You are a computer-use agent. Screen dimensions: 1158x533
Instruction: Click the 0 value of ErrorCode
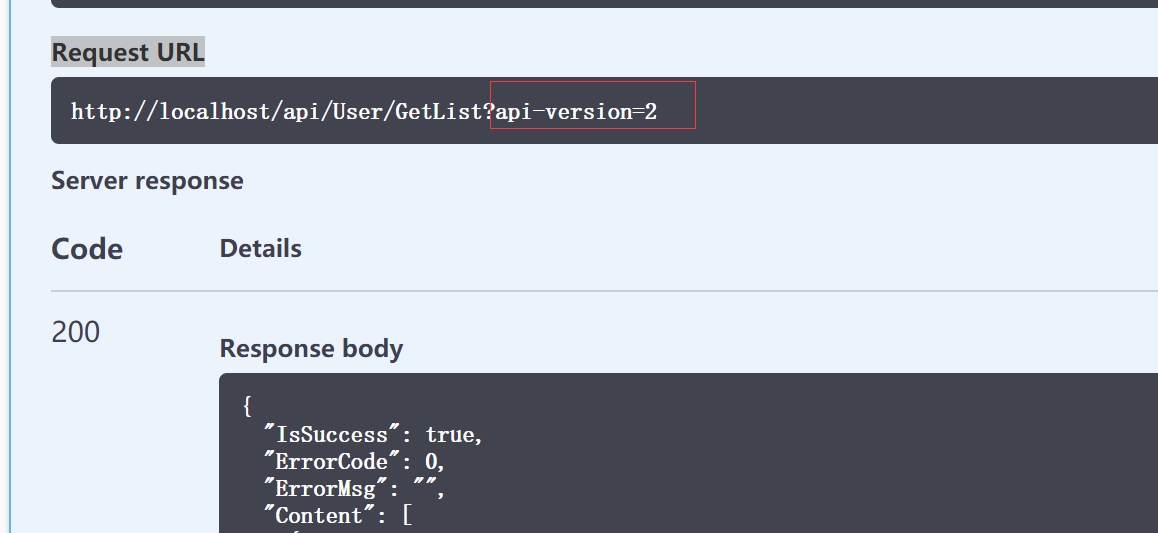click(432, 462)
